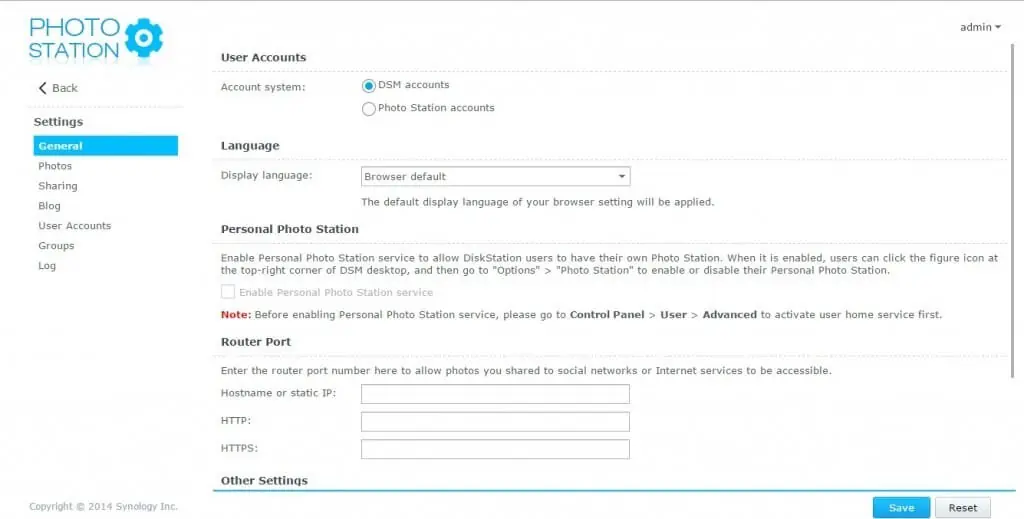The image size is (1024, 519).
Task: Open the Sharing settings page
Action: 58,186
